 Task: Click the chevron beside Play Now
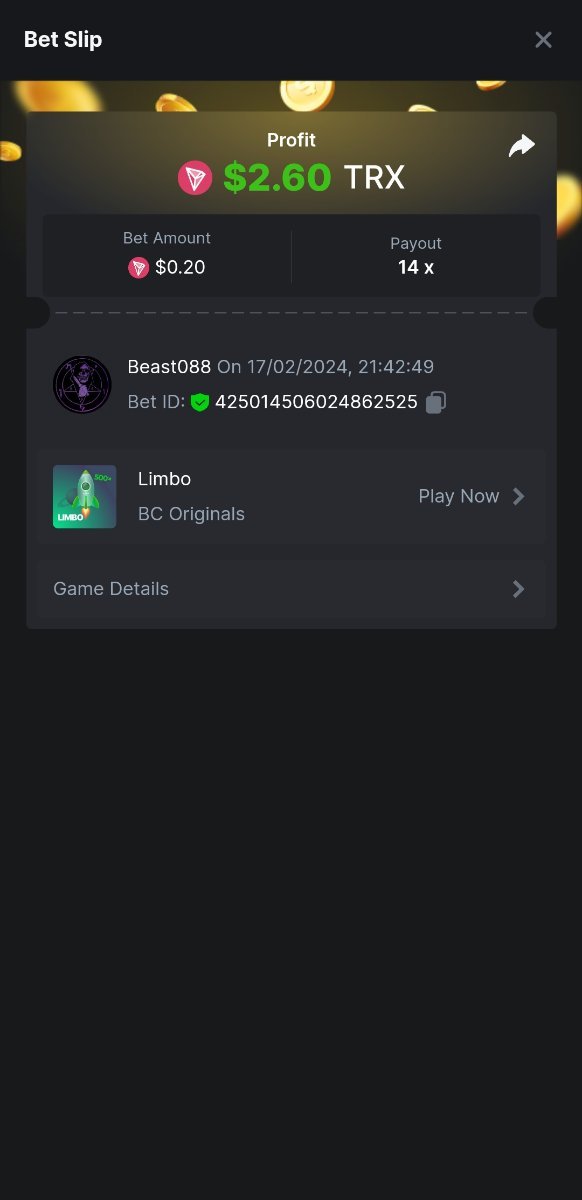(x=519, y=496)
